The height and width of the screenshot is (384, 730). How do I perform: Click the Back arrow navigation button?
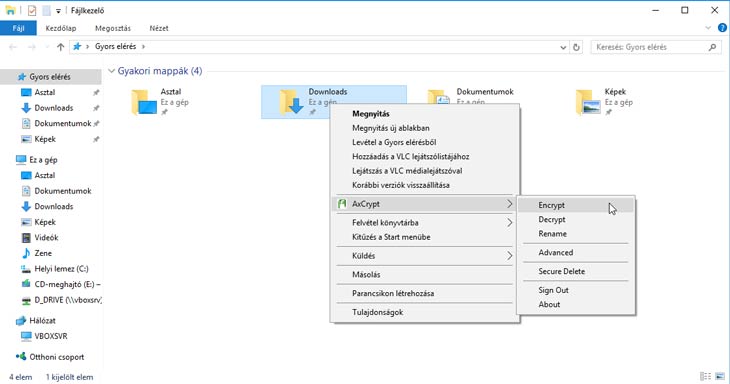click(x=13, y=47)
